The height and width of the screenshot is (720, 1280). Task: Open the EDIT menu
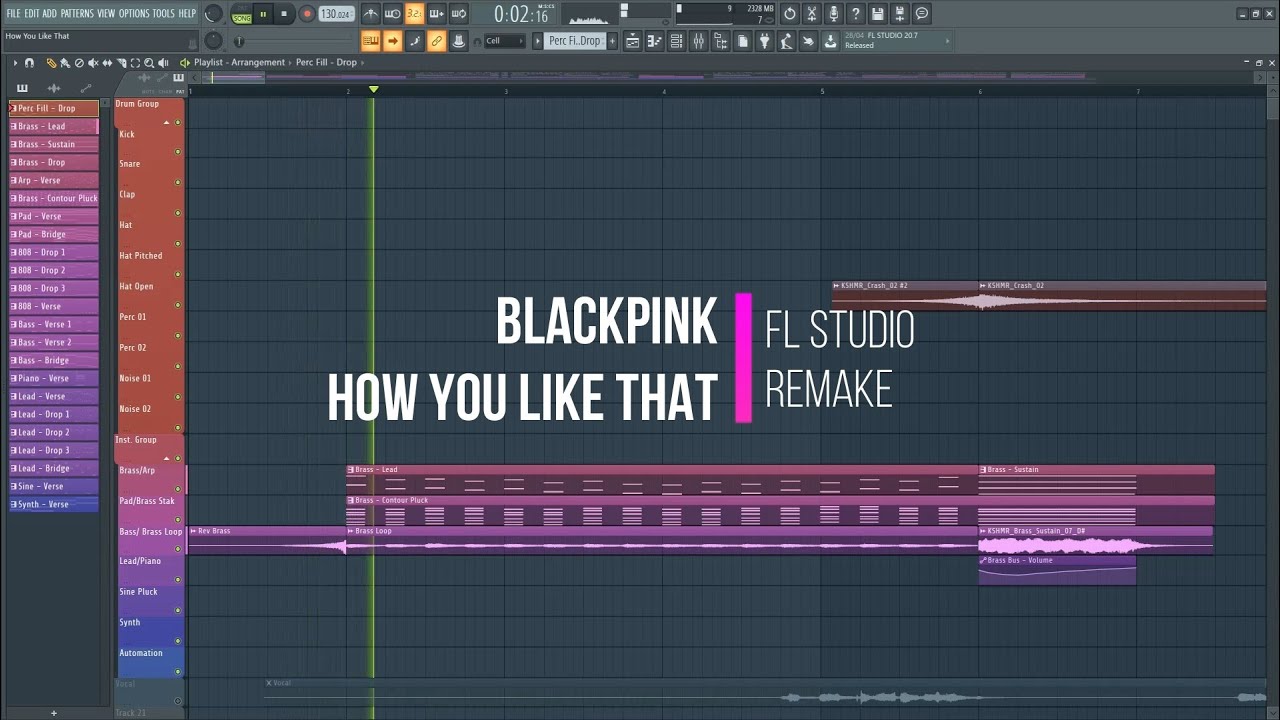32,13
